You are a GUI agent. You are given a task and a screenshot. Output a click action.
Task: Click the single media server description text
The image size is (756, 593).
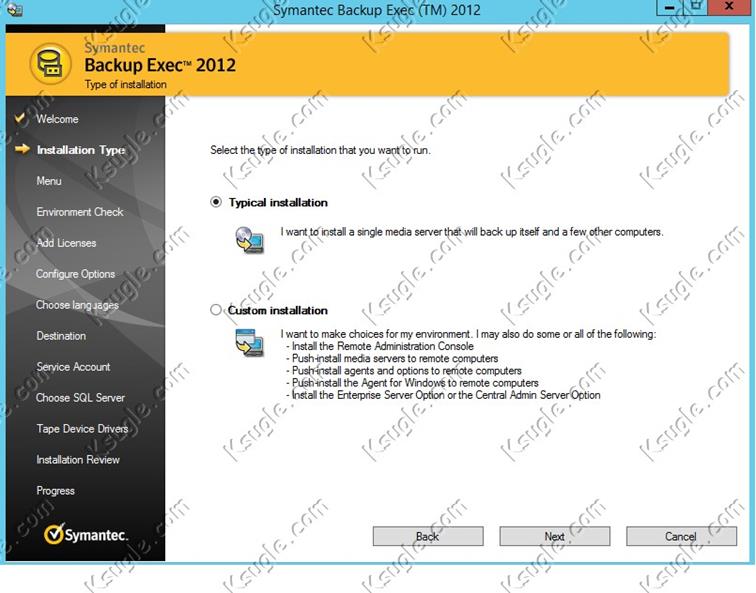point(472,232)
